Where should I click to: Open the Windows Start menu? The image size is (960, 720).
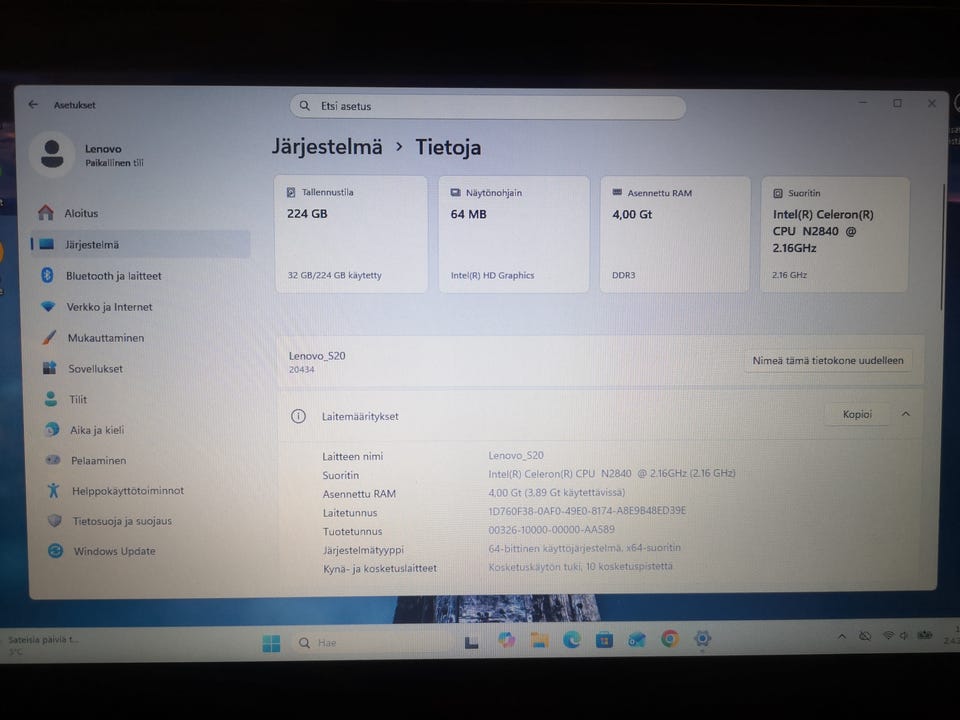click(271, 643)
